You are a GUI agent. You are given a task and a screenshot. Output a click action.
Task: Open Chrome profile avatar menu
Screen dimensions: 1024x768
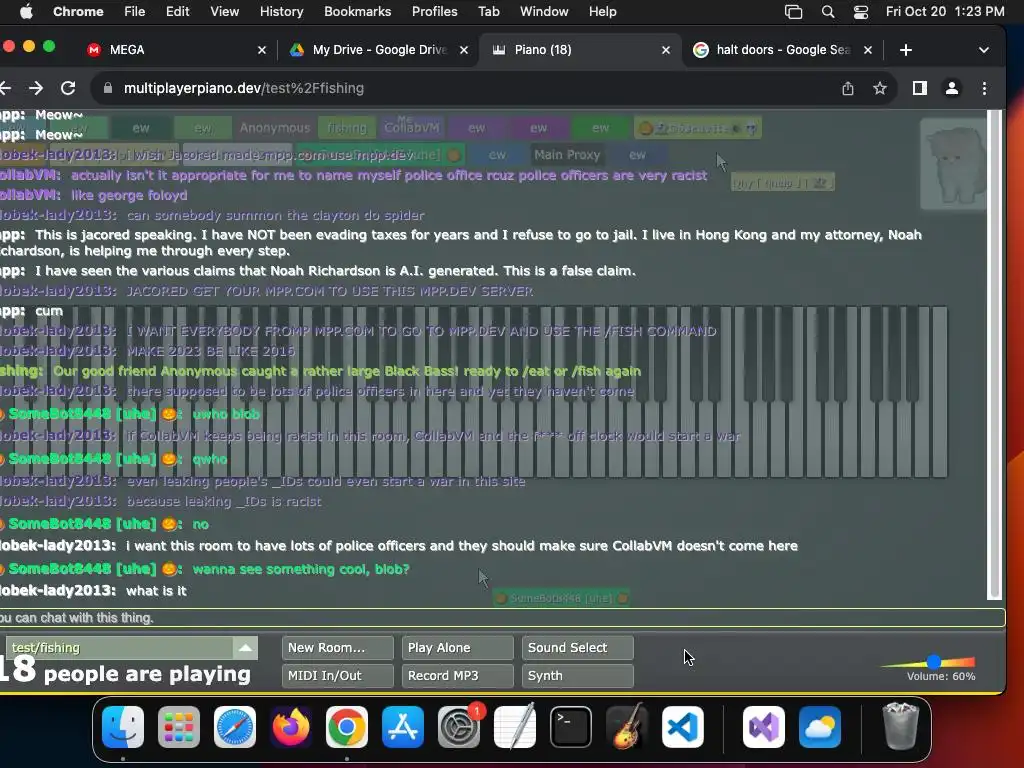click(952, 88)
